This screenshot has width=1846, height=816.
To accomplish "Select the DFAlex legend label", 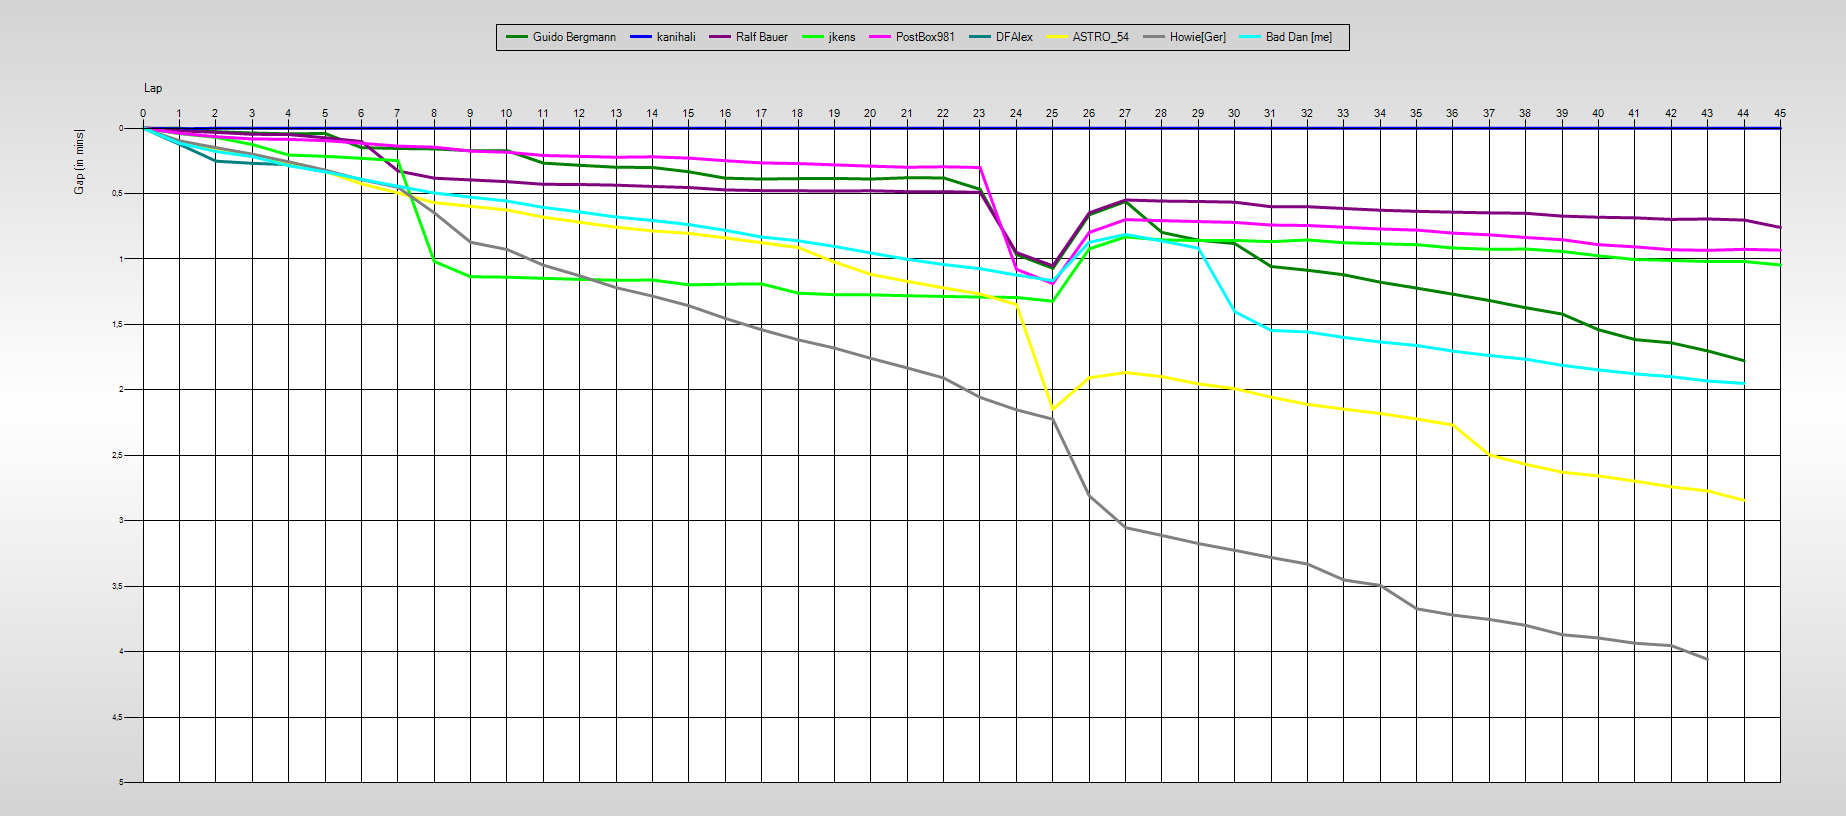I will pyautogui.click(x=1014, y=37).
